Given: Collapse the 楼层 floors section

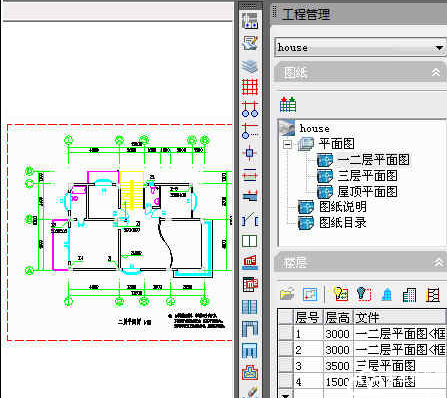Looking at the screenshot, I should [438, 263].
